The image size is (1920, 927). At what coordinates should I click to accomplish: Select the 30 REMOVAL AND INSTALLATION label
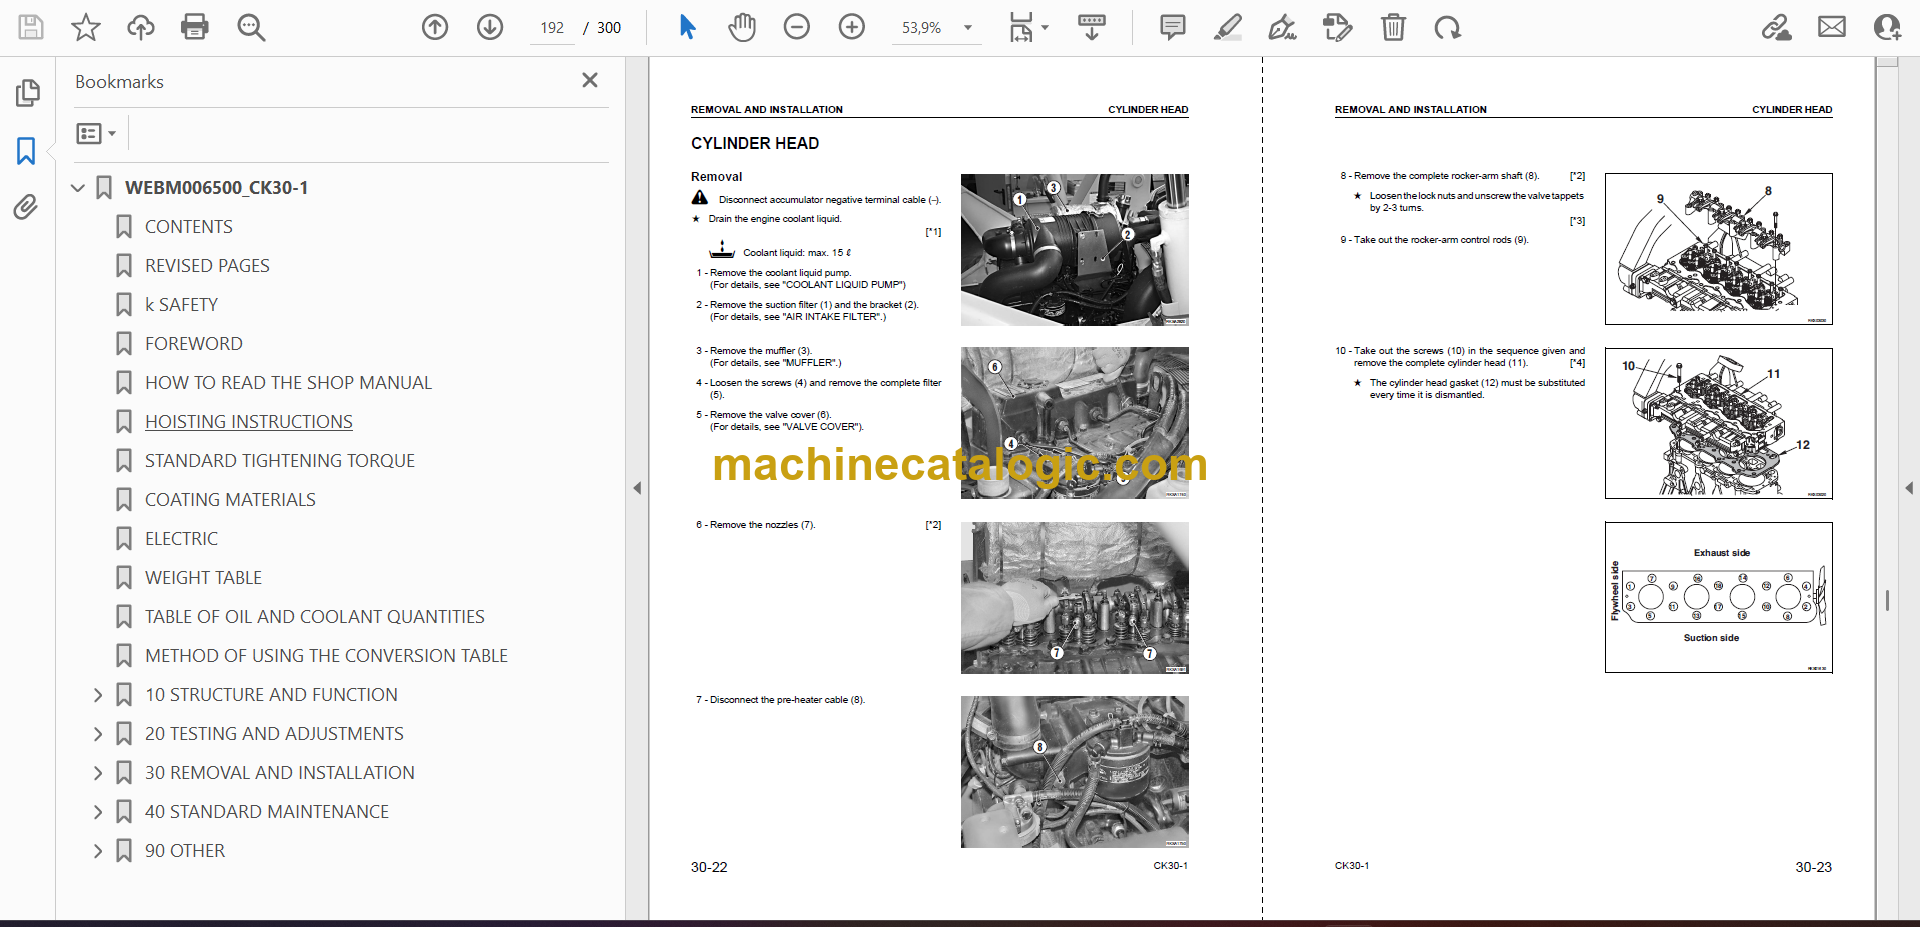click(x=279, y=773)
